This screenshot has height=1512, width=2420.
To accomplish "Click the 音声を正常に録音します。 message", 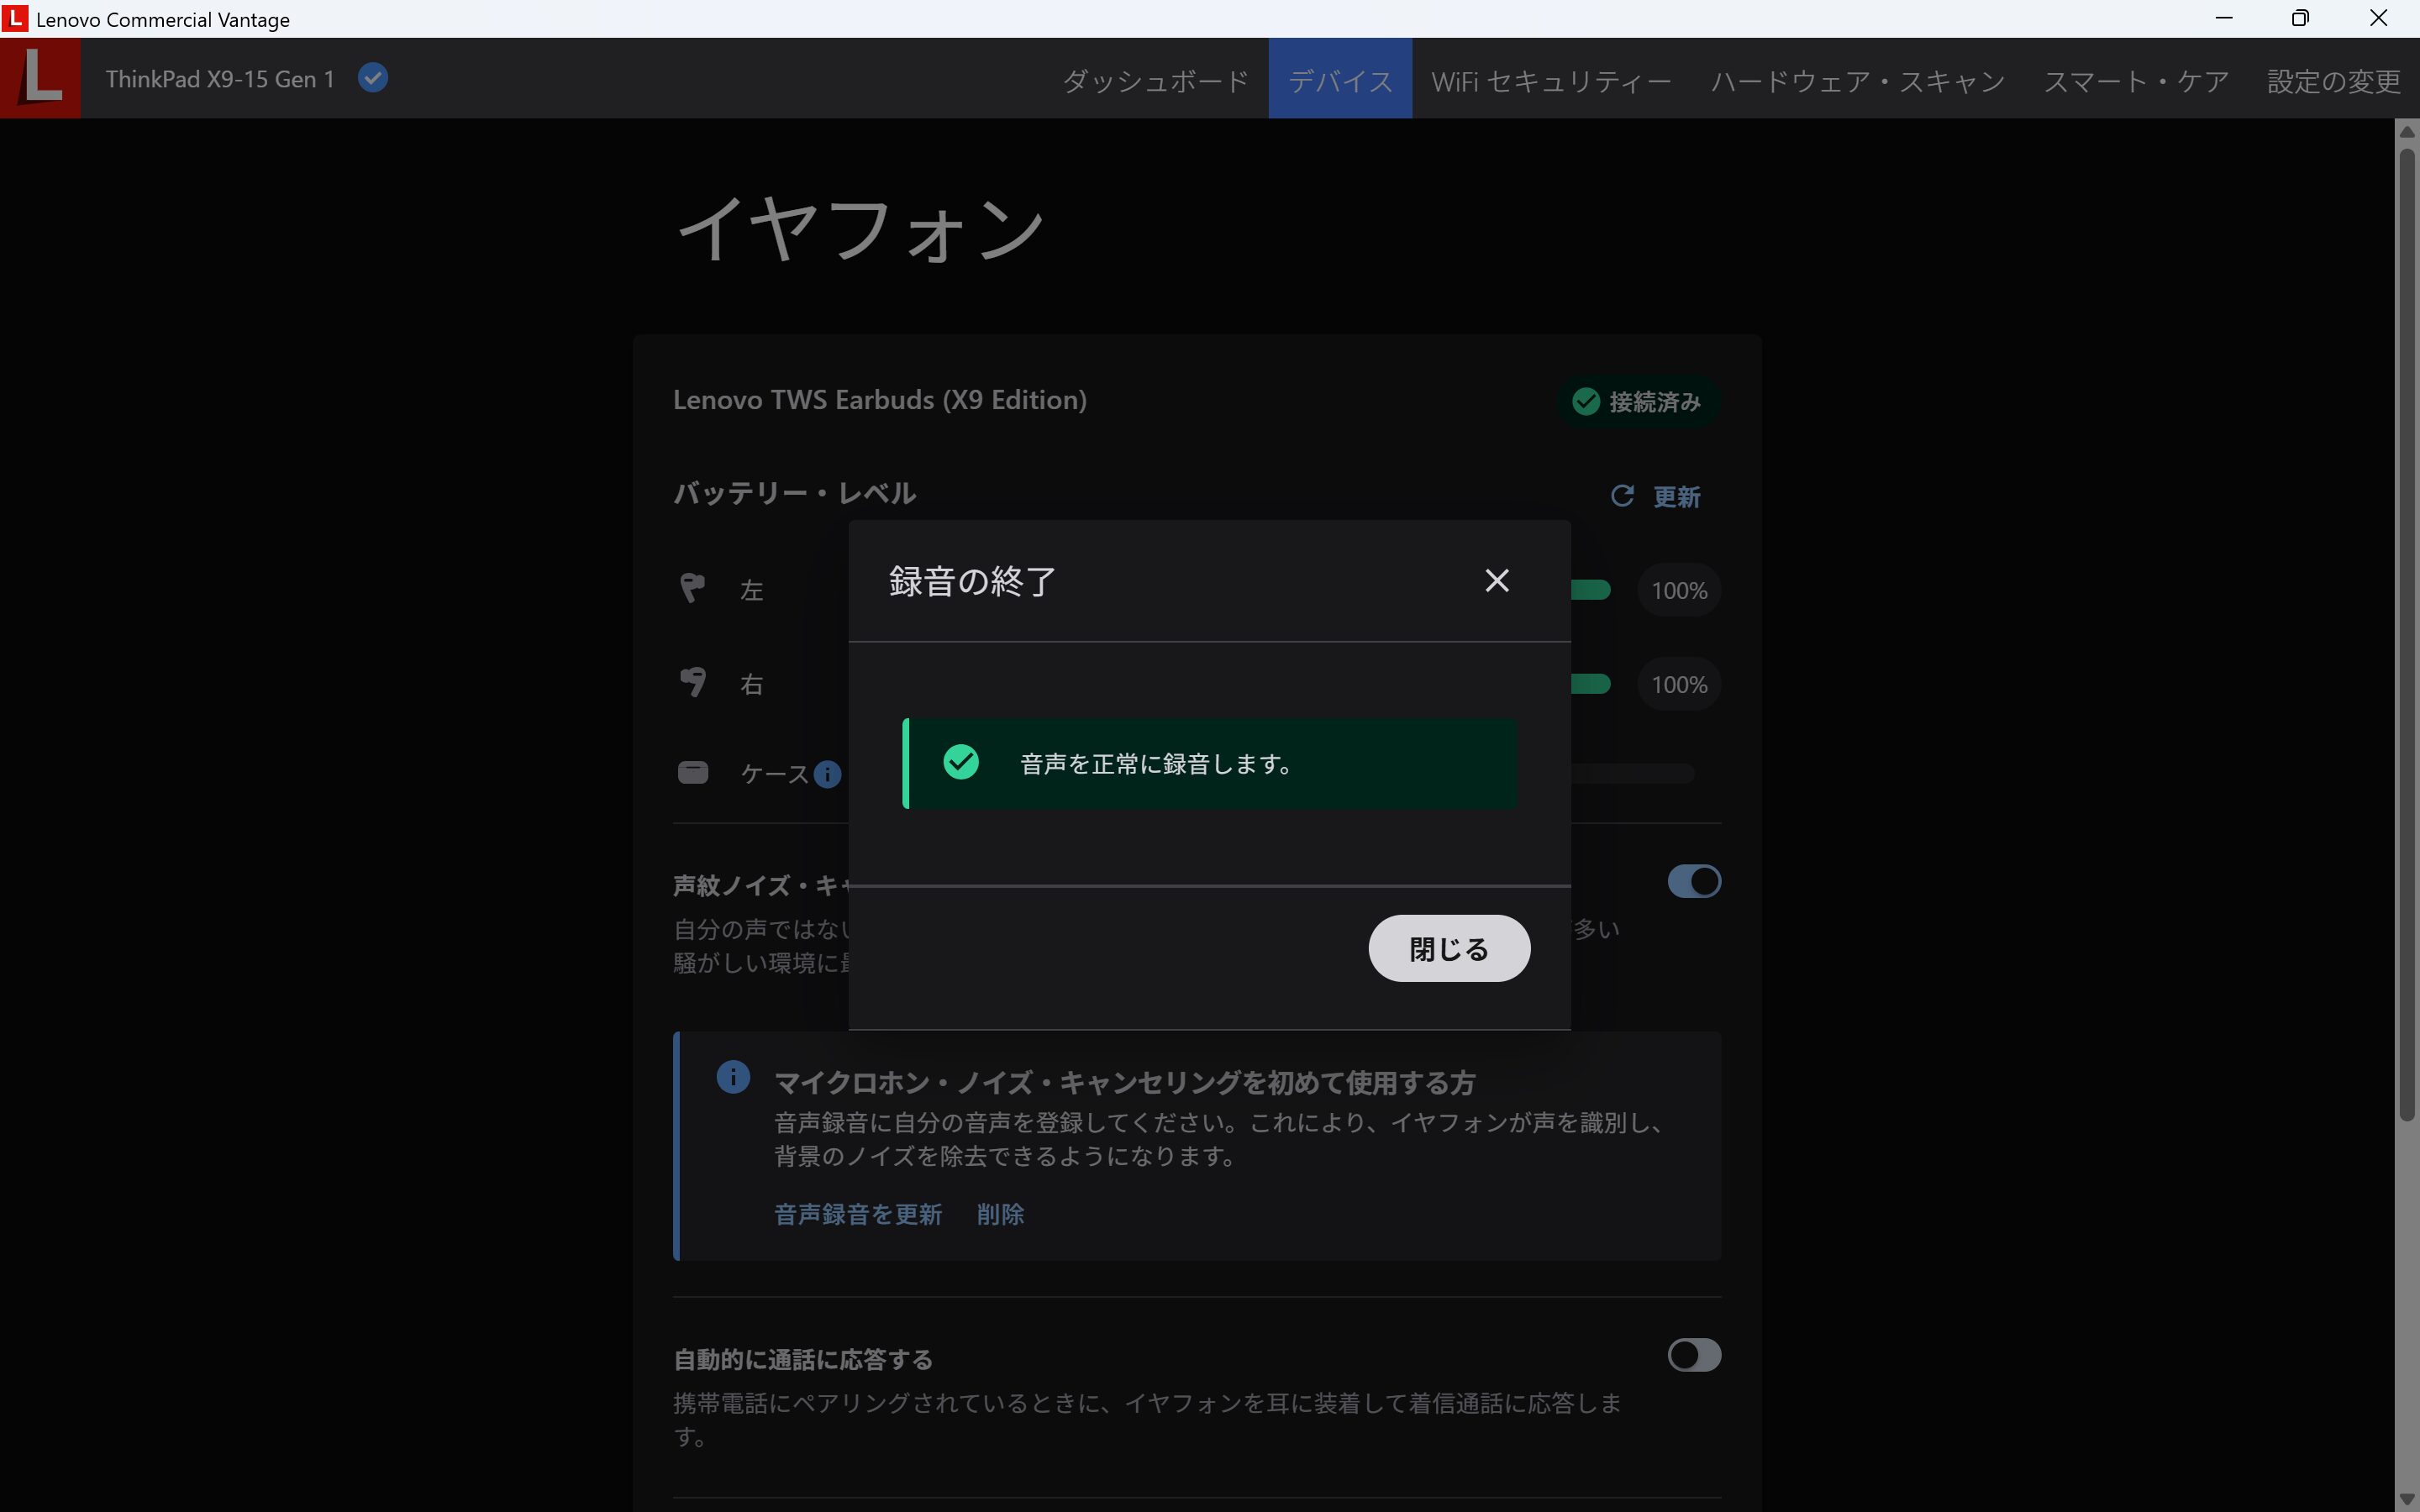I will coord(1156,764).
